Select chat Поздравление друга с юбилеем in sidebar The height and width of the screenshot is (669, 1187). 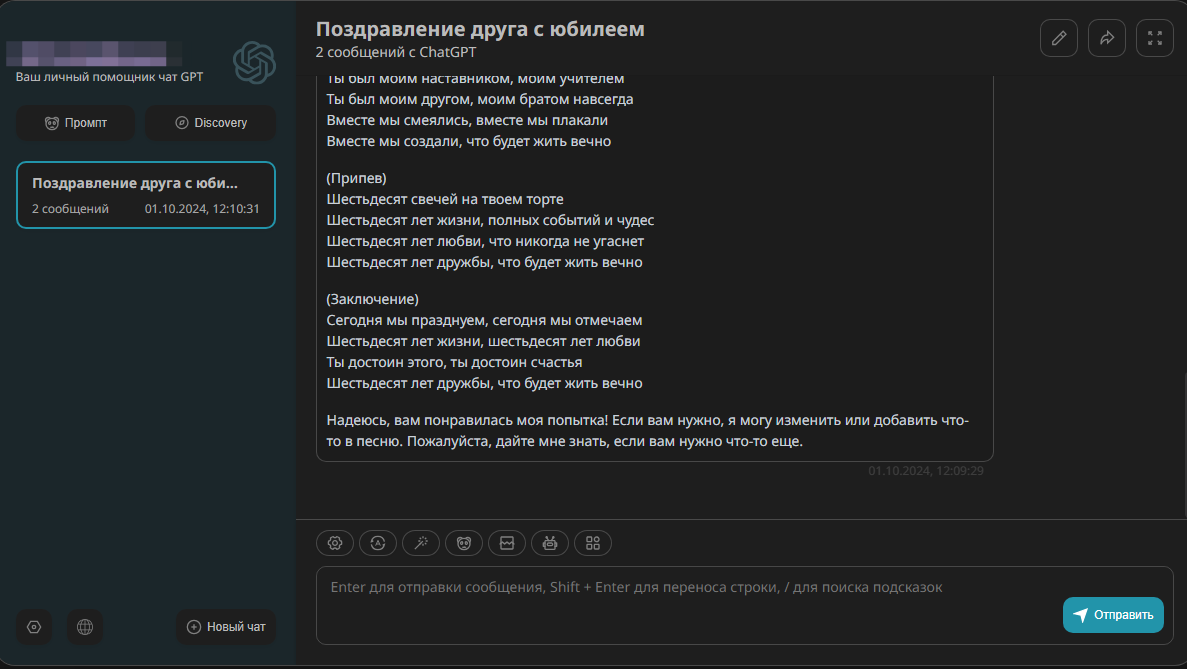[145, 194]
